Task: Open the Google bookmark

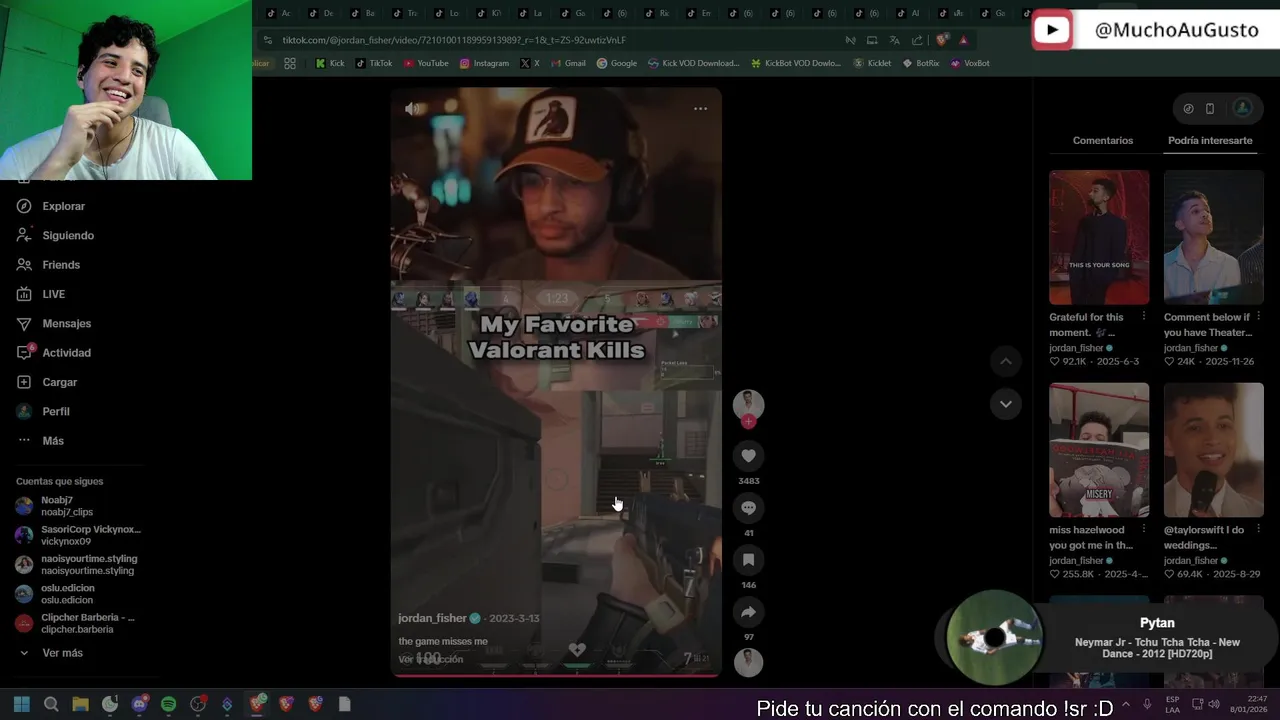Action: [616, 63]
